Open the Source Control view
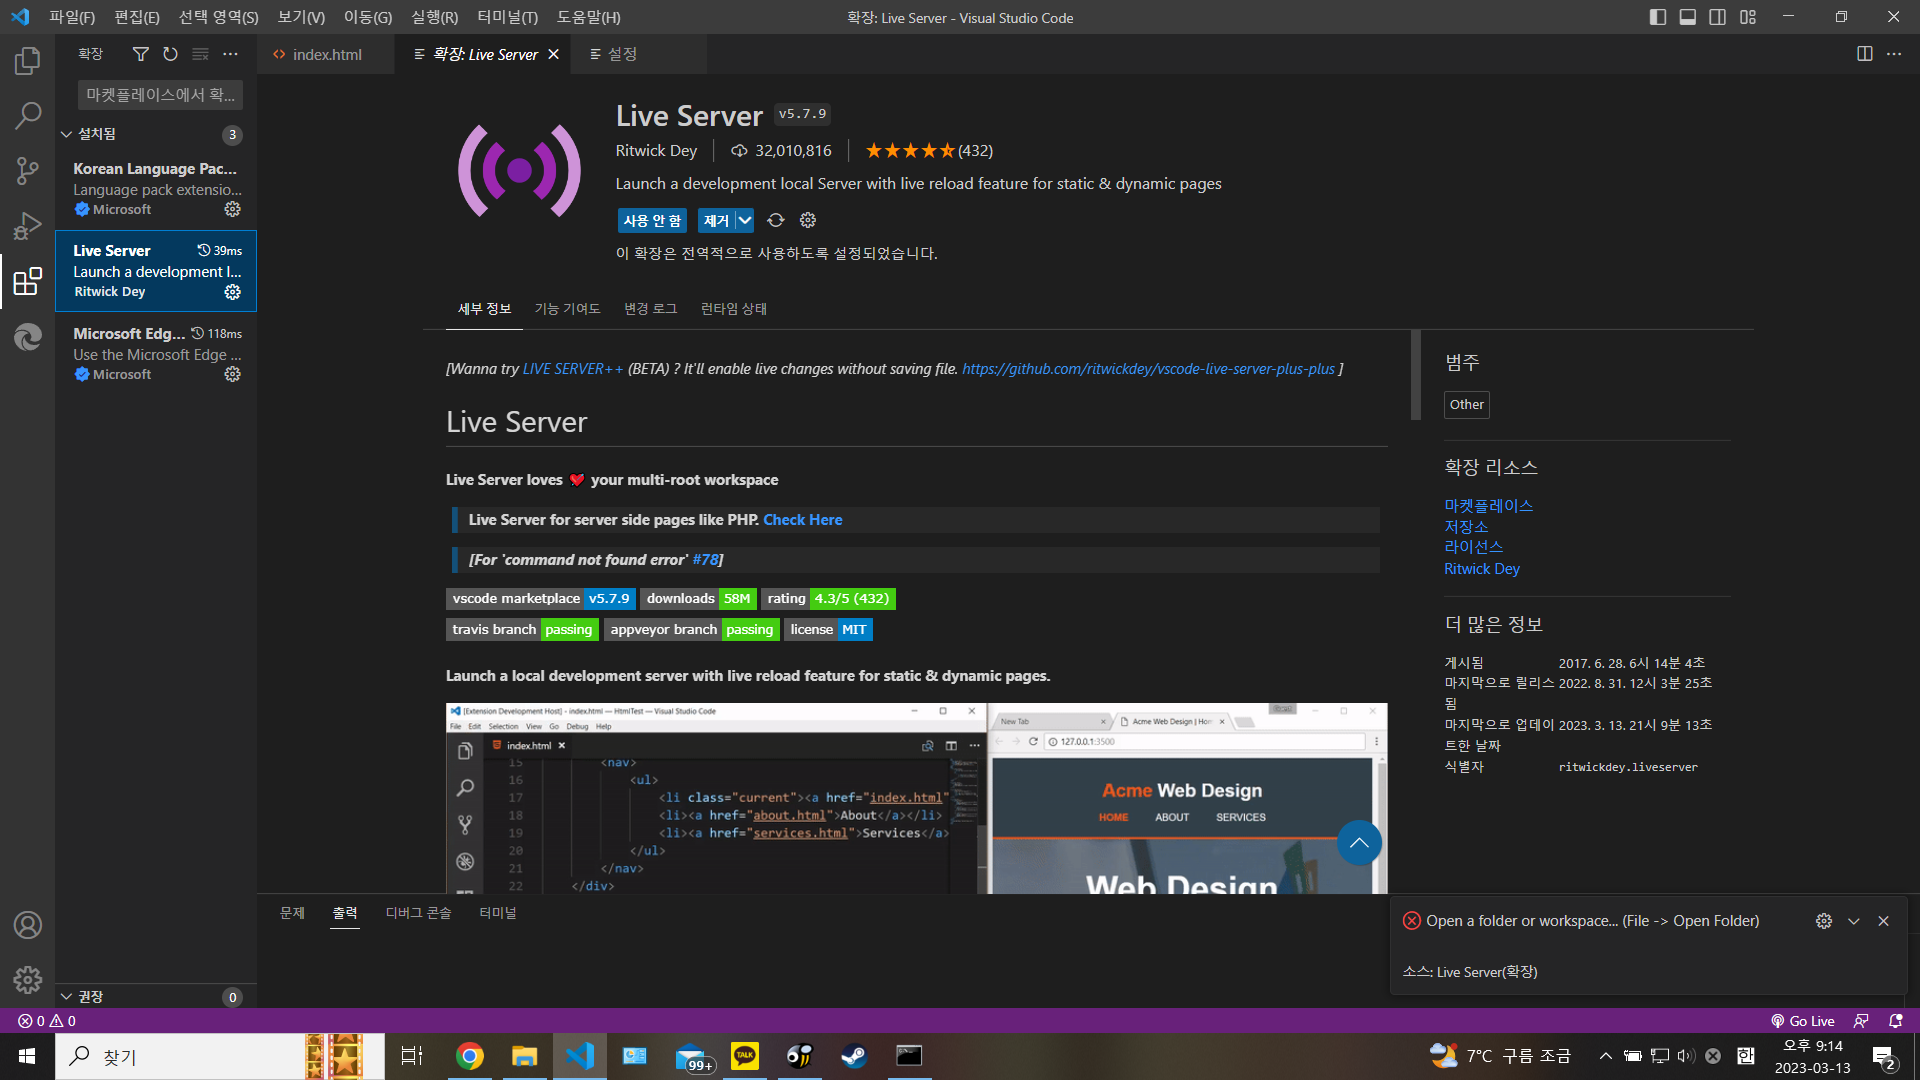Image resolution: width=1920 pixels, height=1080 pixels. click(x=27, y=171)
